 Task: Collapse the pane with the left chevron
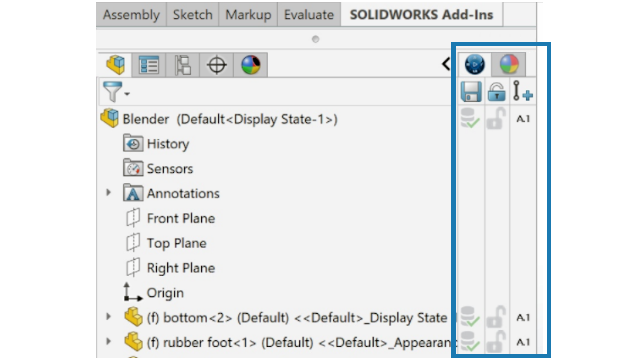click(446, 64)
